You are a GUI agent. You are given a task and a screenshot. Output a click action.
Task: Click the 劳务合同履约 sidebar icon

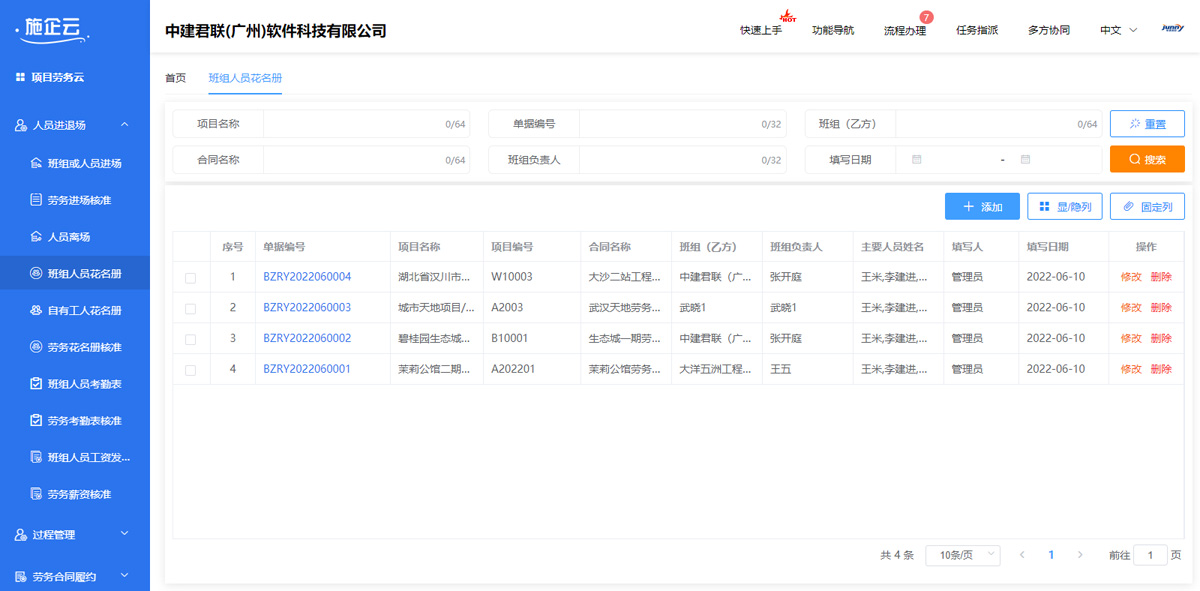[21, 577]
